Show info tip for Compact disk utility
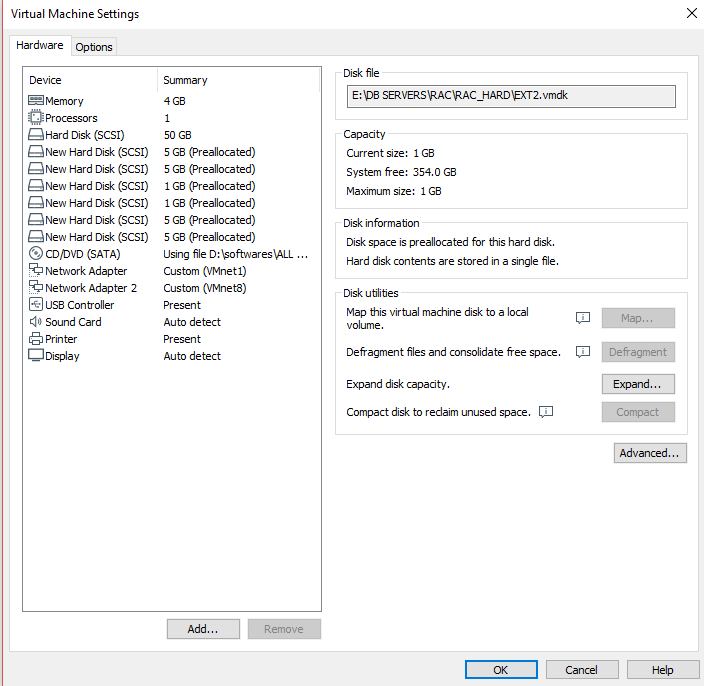The image size is (704, 686). coord(546,412)
